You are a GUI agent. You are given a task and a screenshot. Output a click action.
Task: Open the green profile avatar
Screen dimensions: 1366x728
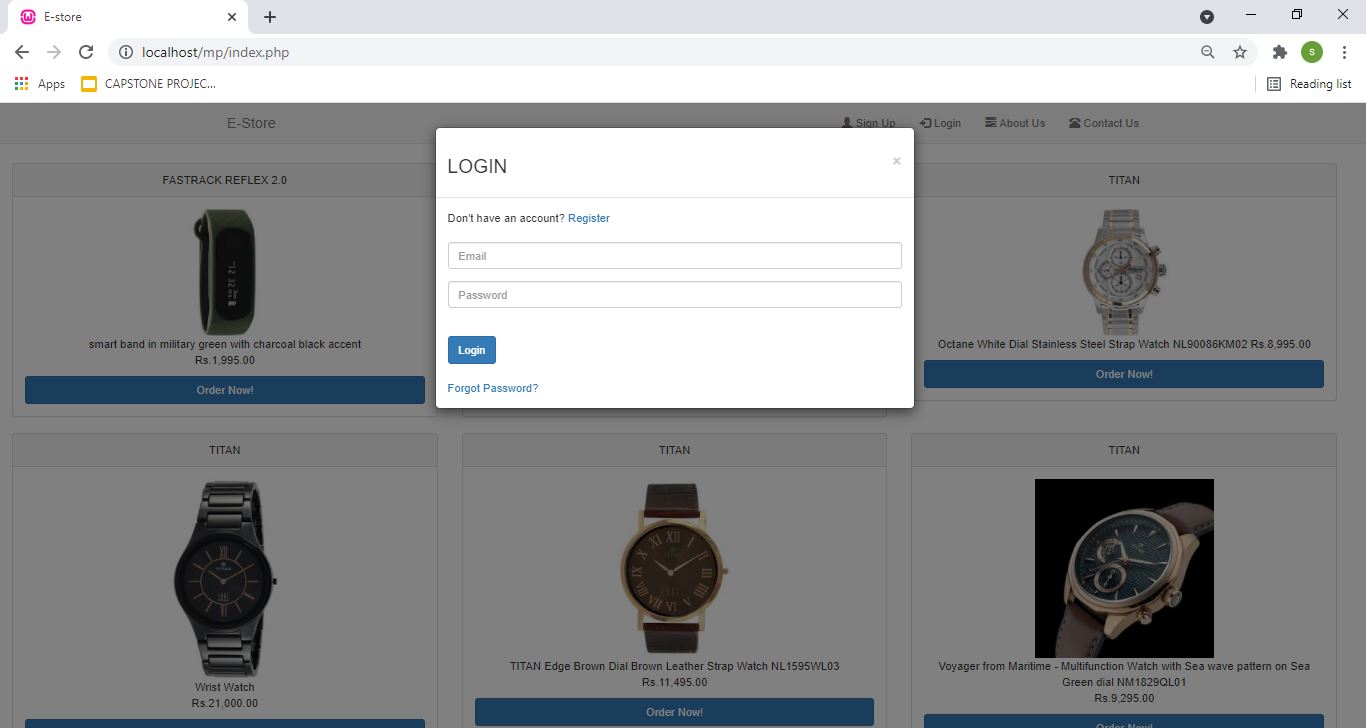(1312, 52)
